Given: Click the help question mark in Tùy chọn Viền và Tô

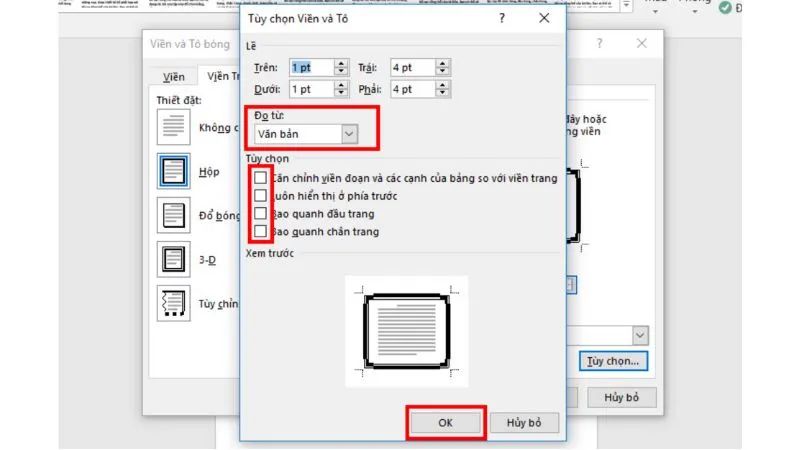Looking at the screenshot, I should pos(502,18).
